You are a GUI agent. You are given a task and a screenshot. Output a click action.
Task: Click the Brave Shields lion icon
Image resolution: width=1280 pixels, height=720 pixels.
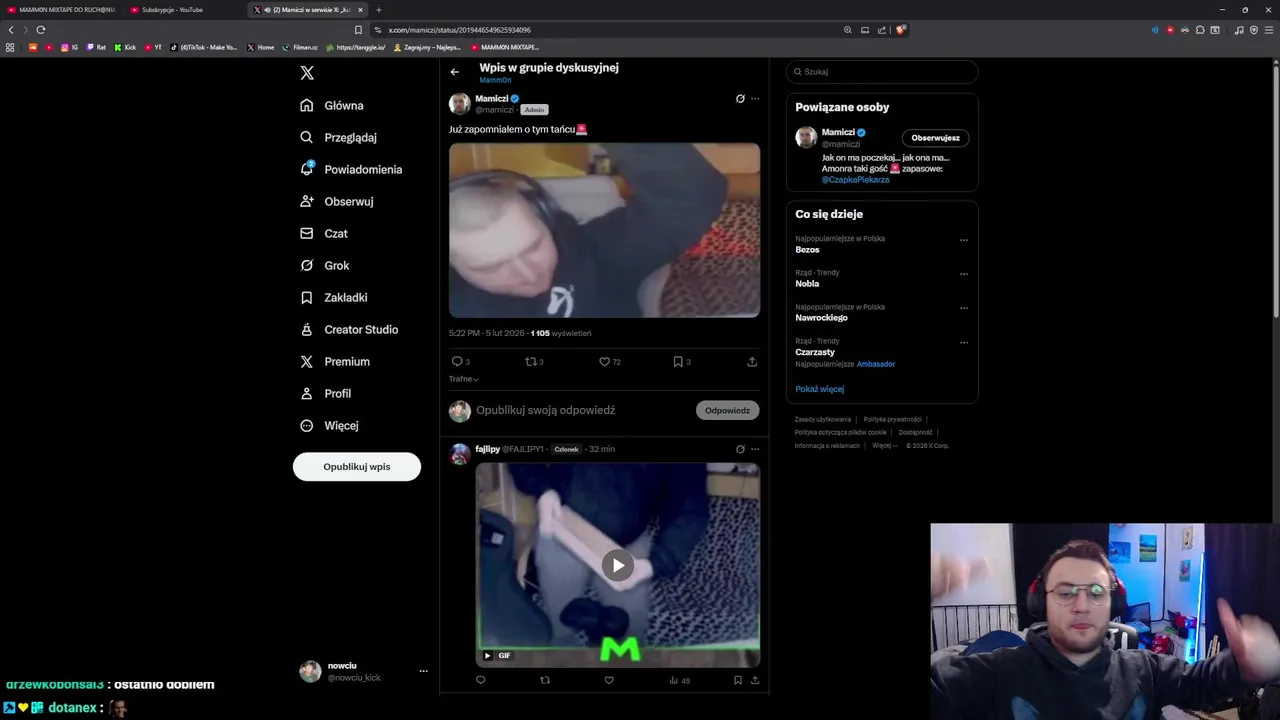[x=900, y=30]
